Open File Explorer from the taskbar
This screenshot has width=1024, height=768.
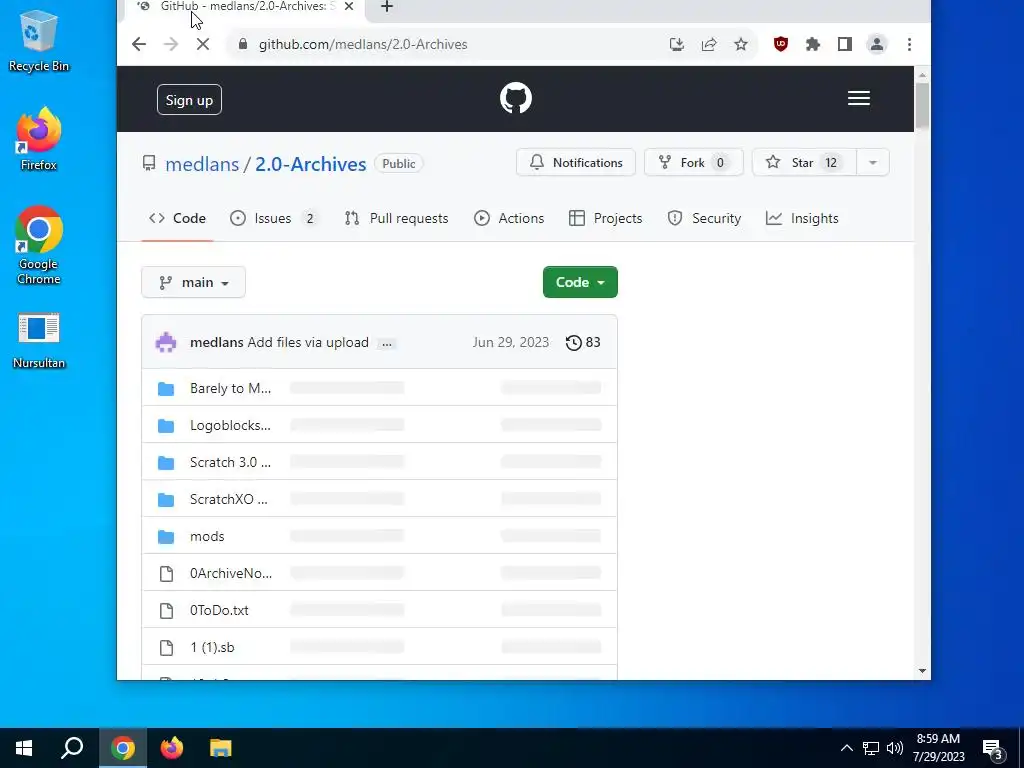point(221,748)
